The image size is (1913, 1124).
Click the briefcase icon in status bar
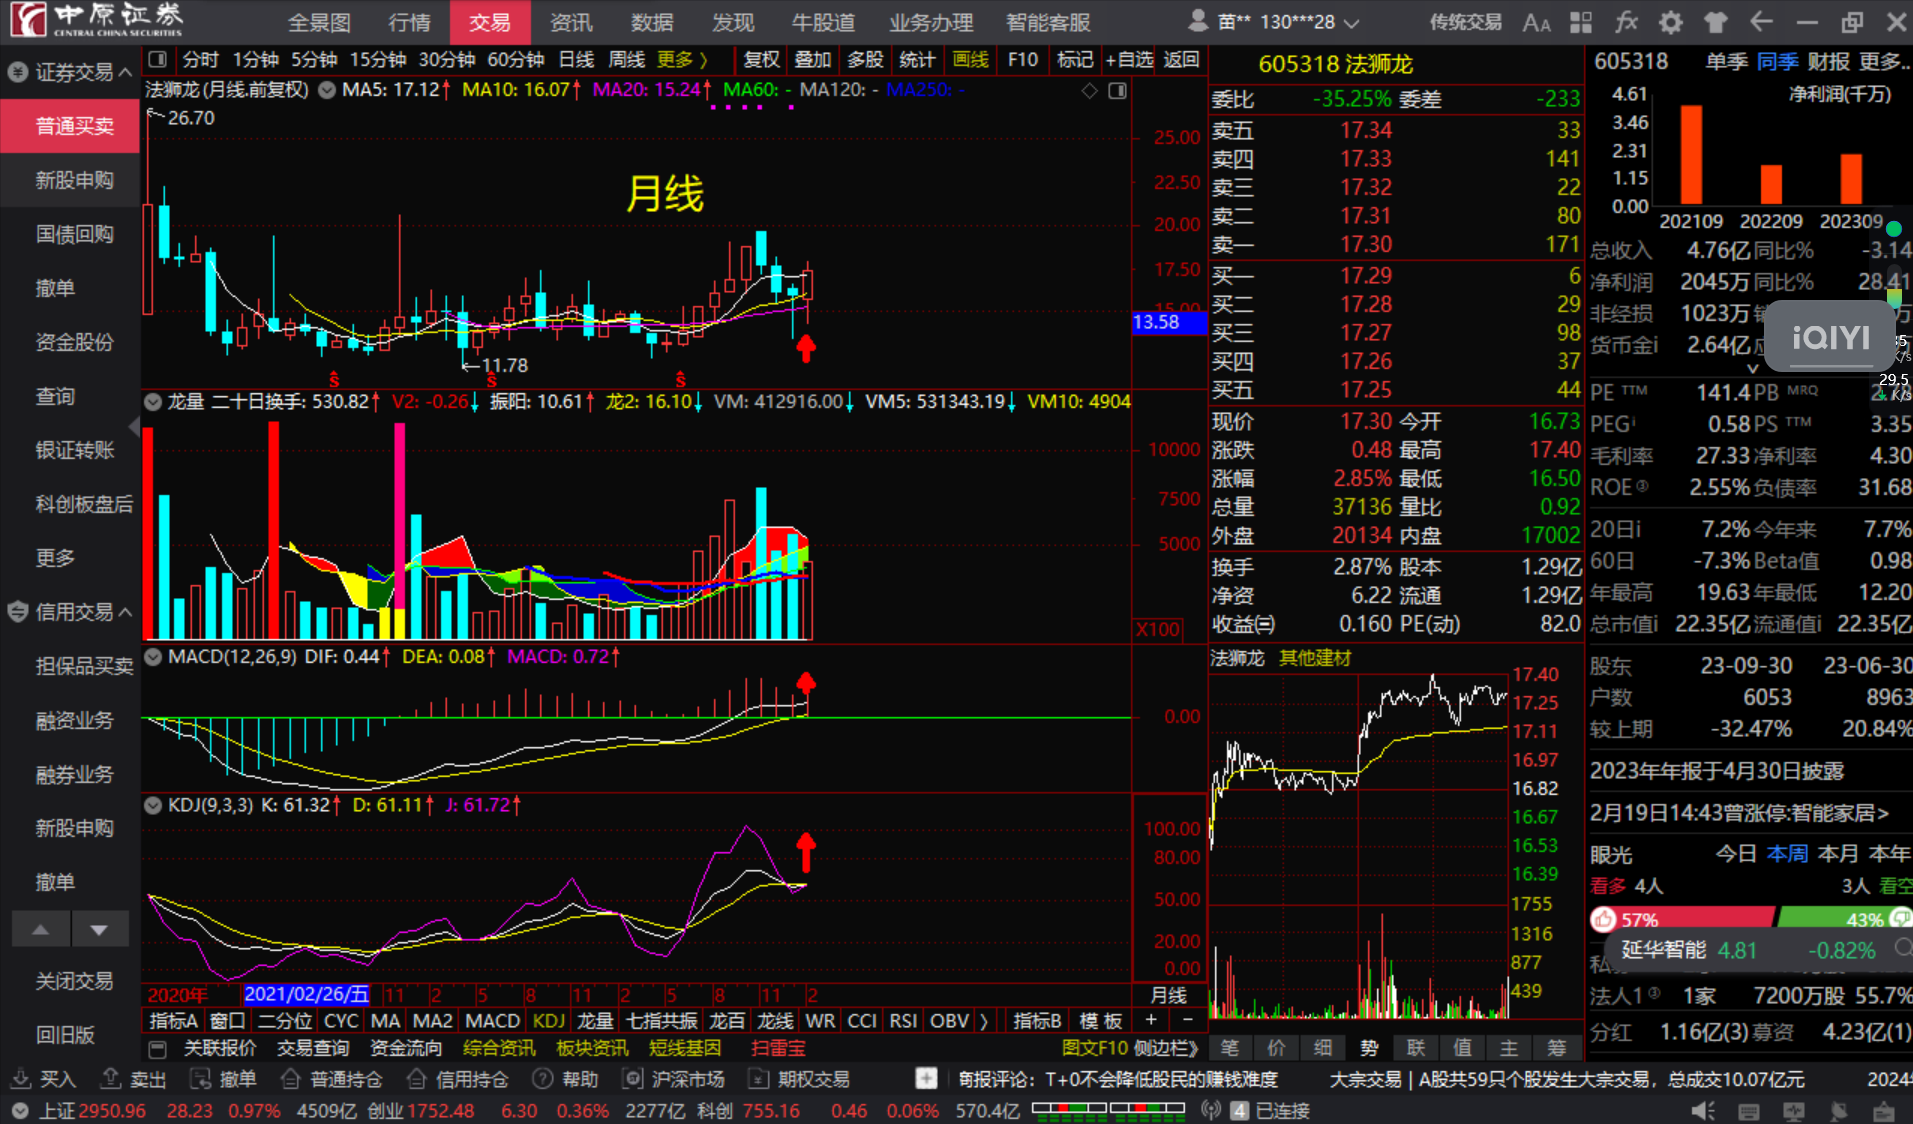point(1884,1111)
